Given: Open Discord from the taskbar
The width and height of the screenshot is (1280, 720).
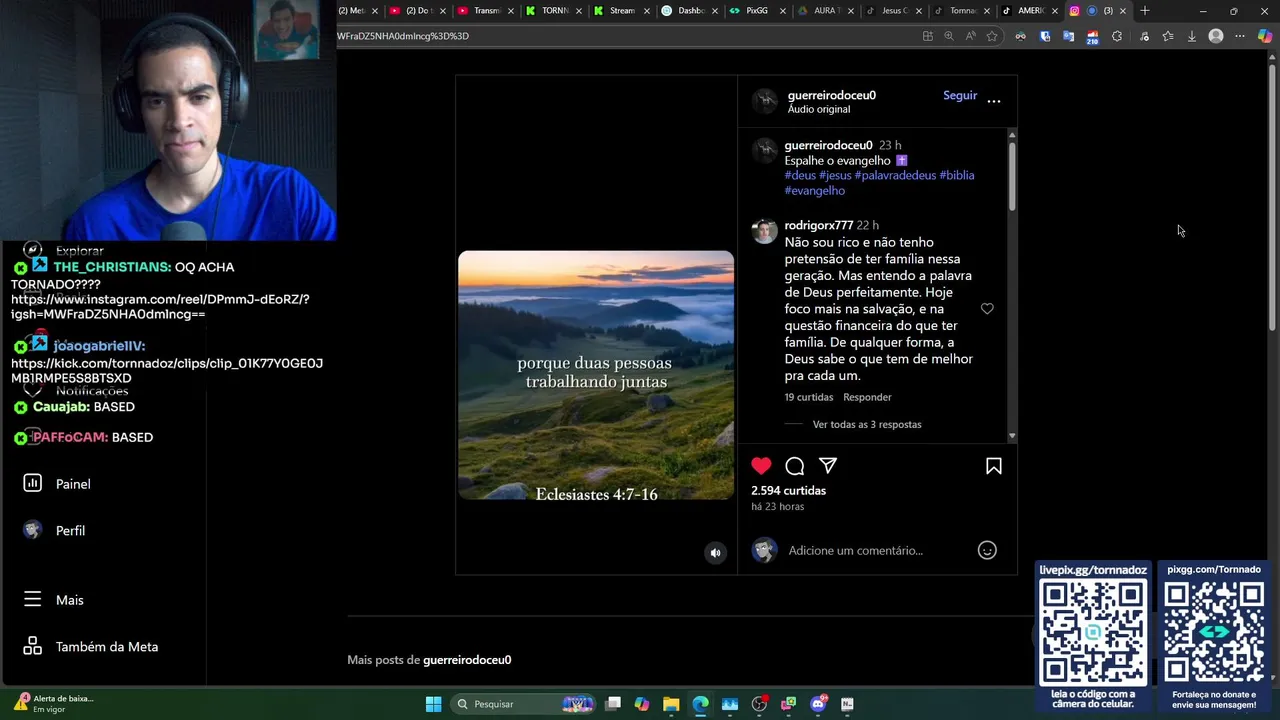Looking at the screenshot, I should tap(818, 704).
